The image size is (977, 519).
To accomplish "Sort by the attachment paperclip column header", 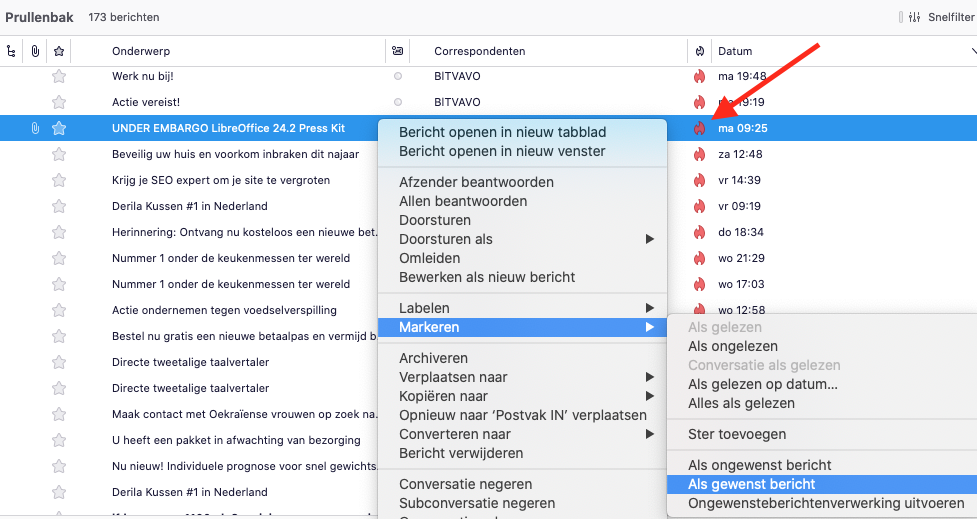I will (x=35, y=51).
